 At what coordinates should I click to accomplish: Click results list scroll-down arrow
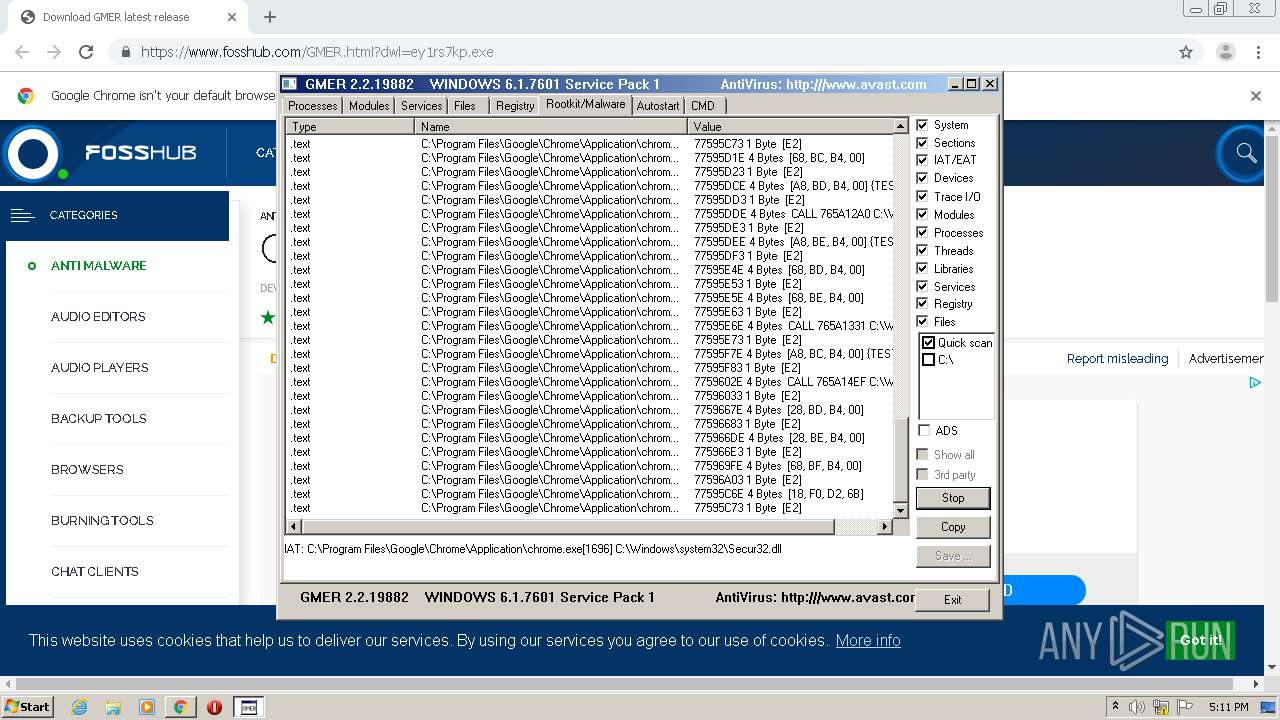tap(900, 511)
